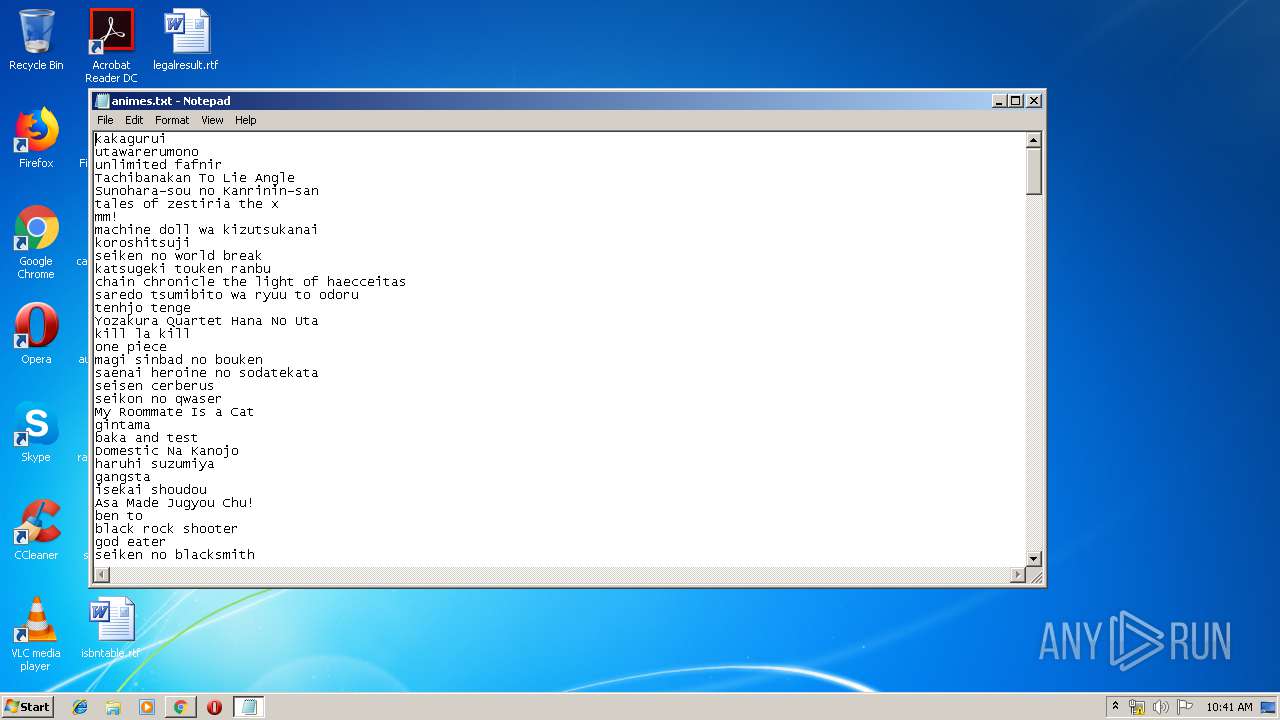Open isbntable.rtf desktop file
The height and width of the screenshot is (720, 1280).
(110, 628)
